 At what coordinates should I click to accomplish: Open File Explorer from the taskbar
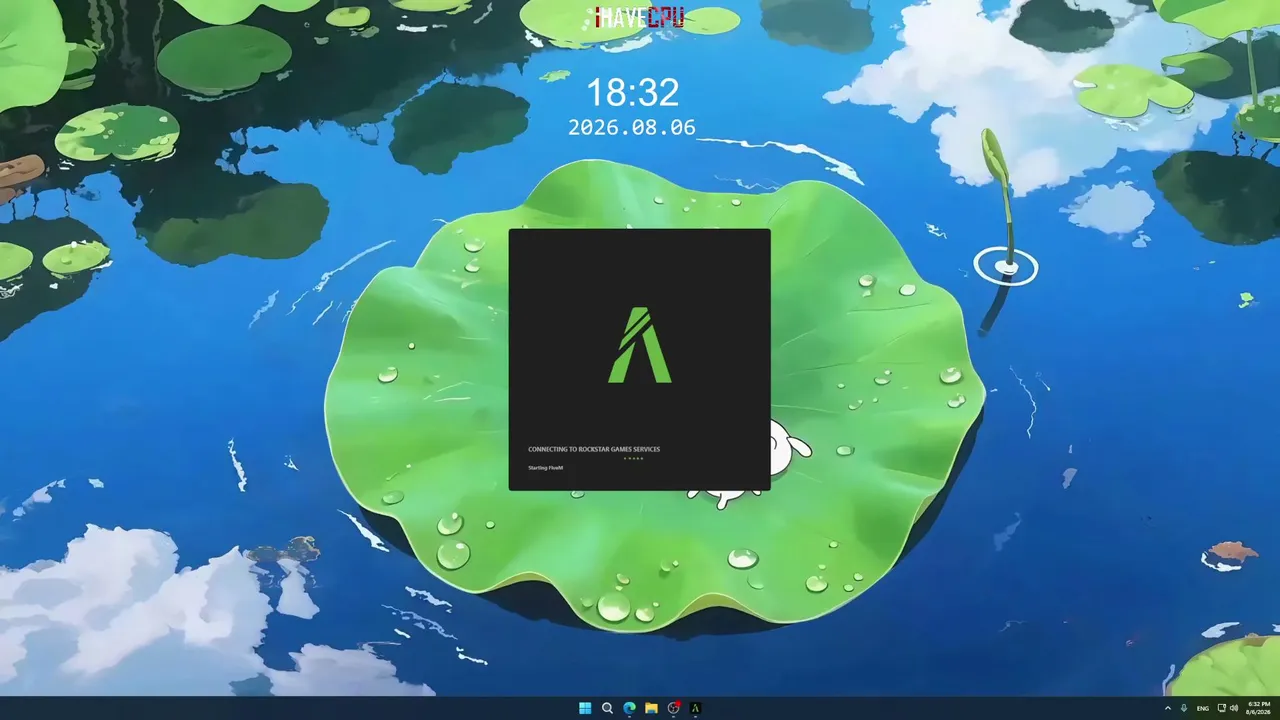pos(651,708)
